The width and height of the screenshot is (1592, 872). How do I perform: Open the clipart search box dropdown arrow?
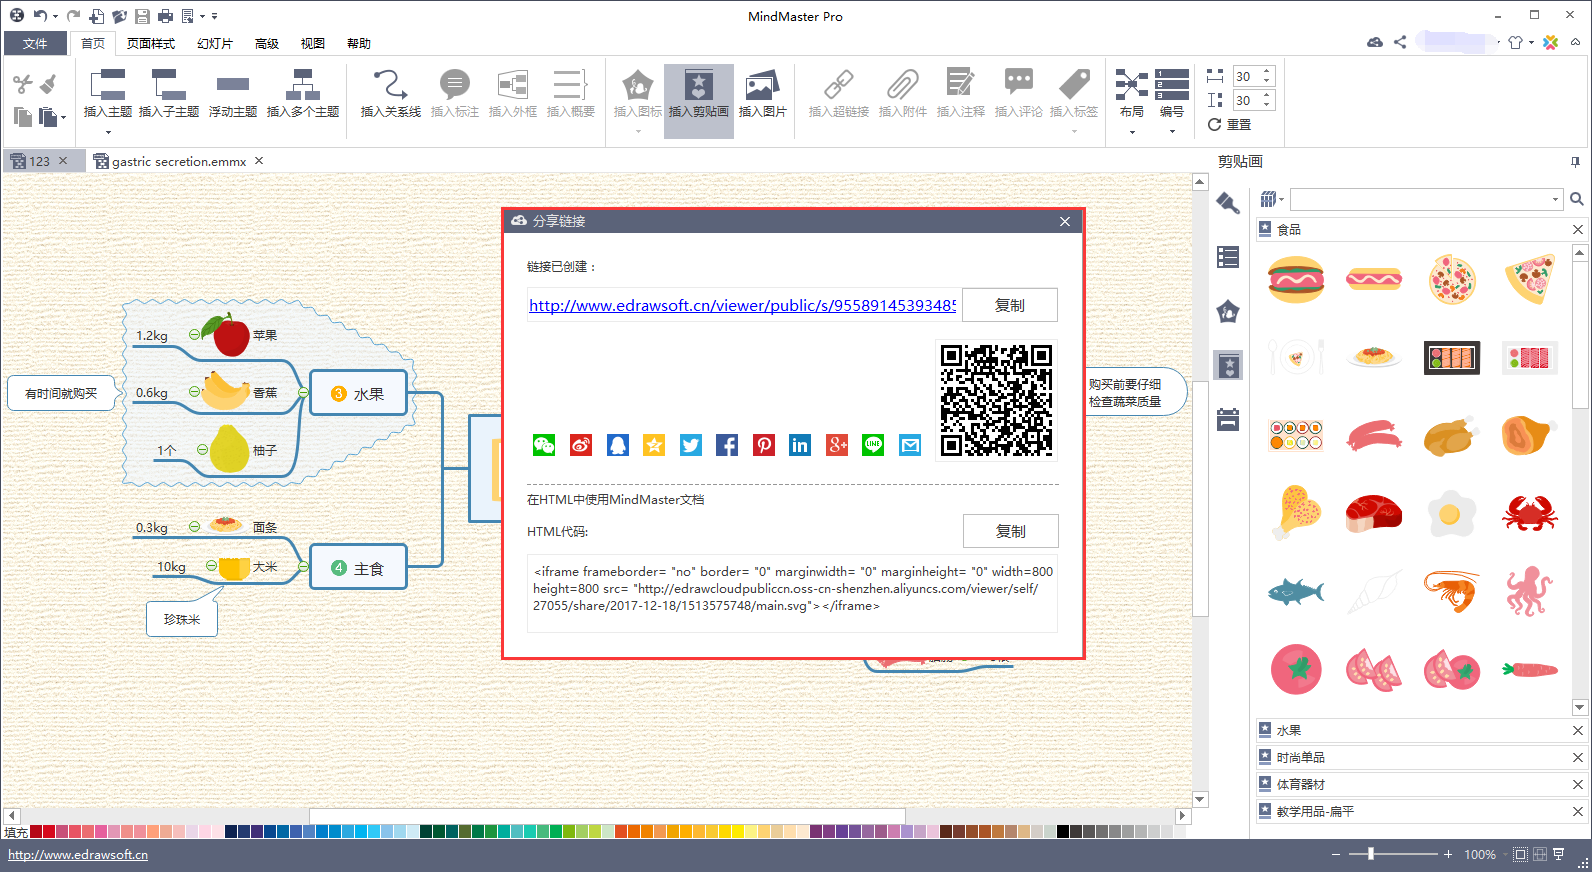1555,199
